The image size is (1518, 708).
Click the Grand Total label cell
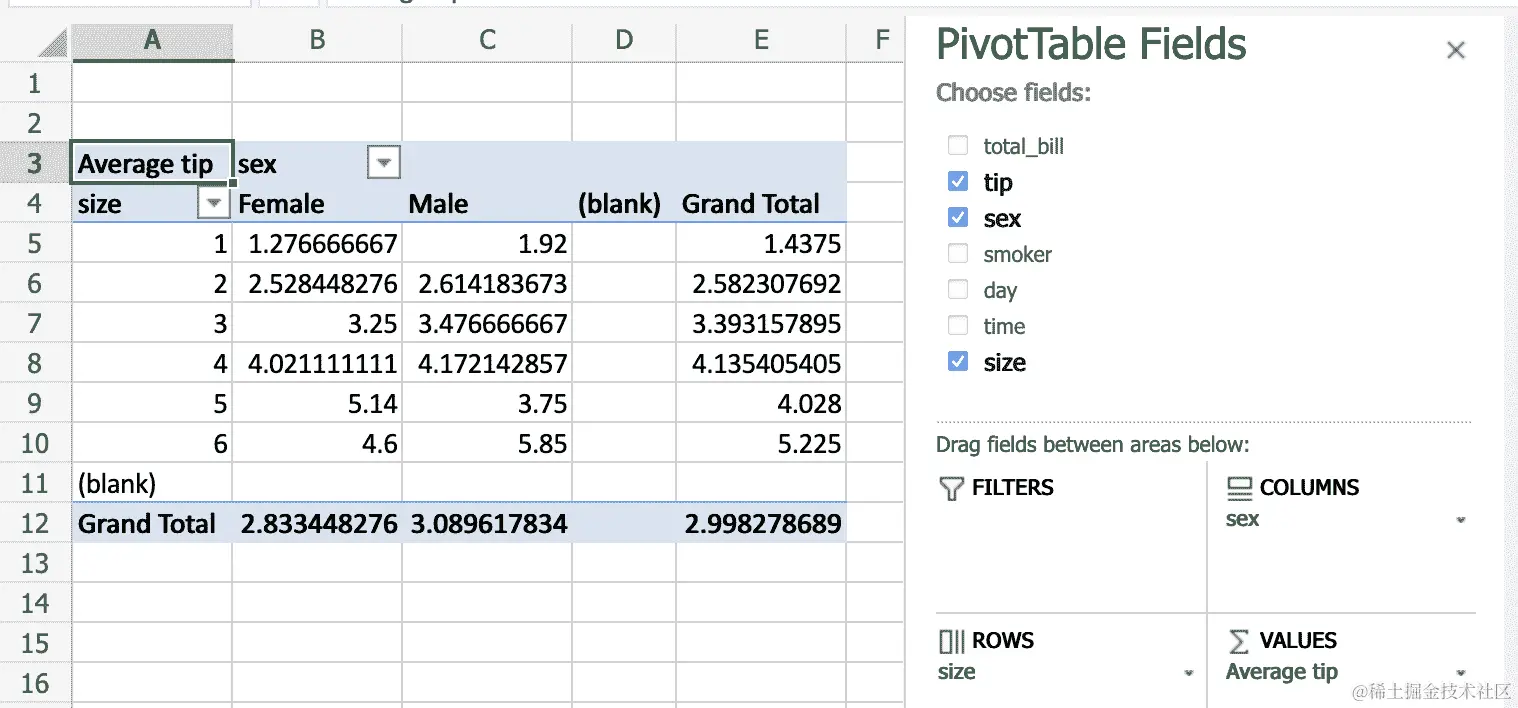pyautogui.click(x=147, y=523)
